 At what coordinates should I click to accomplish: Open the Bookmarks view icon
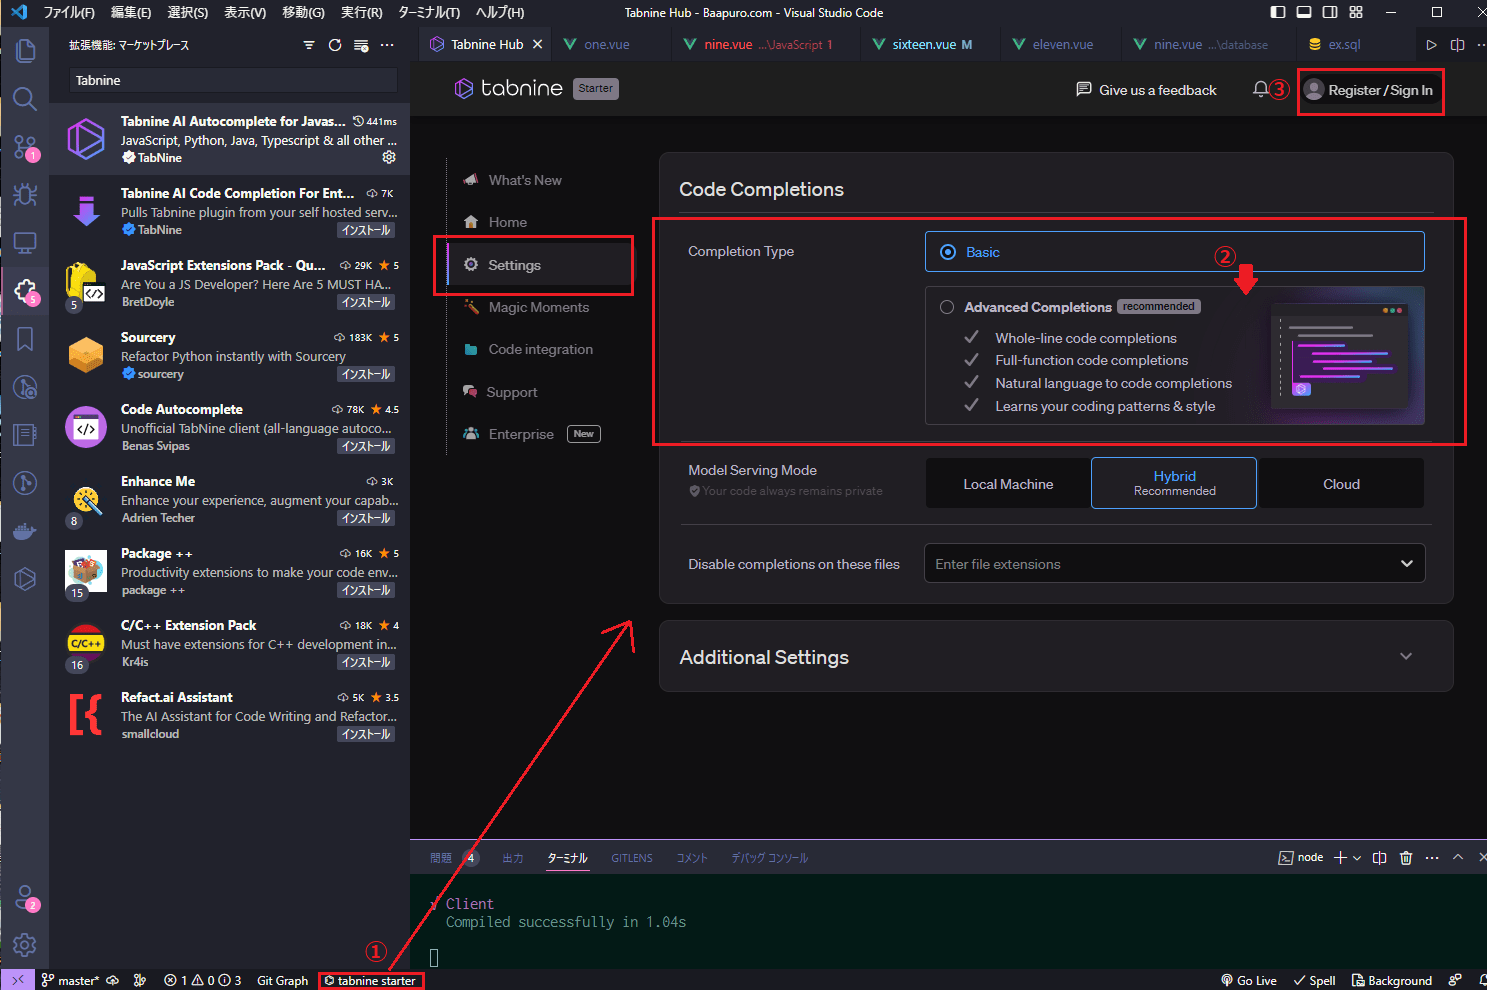25,339
